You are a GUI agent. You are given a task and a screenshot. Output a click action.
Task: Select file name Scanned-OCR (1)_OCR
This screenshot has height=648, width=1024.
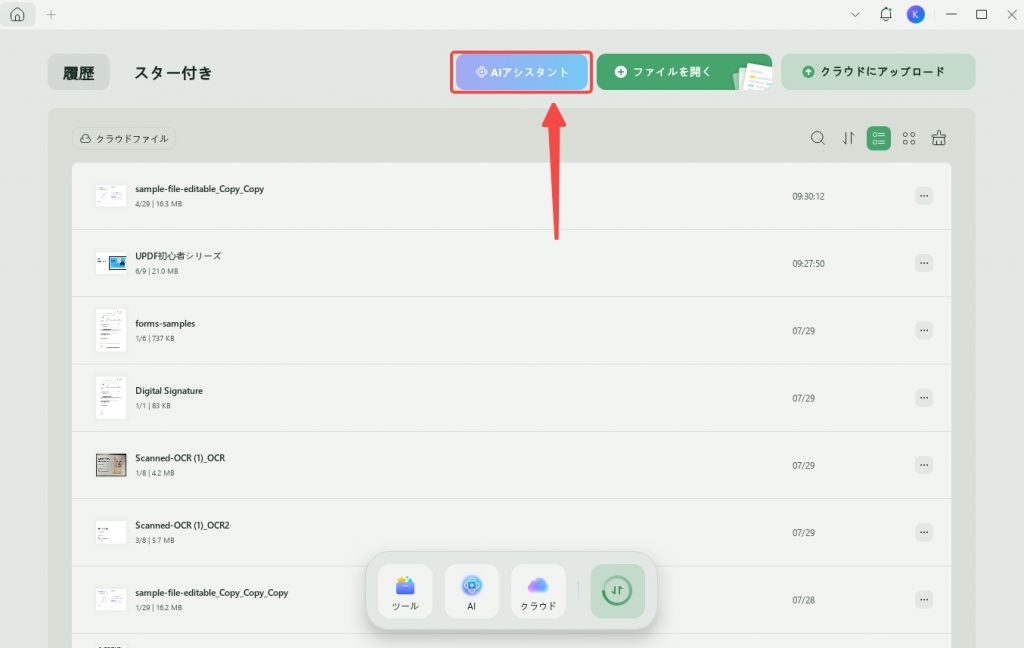coord(180,458)
